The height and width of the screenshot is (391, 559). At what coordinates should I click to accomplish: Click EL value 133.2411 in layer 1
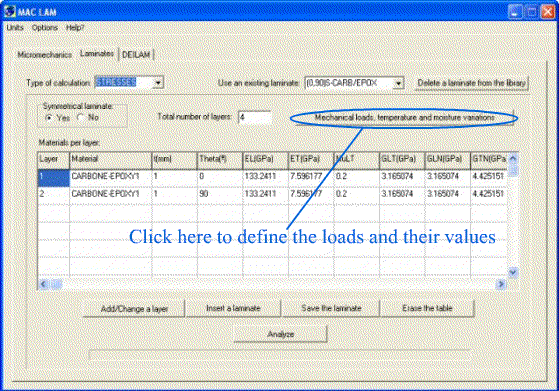[x=265, y=178]
